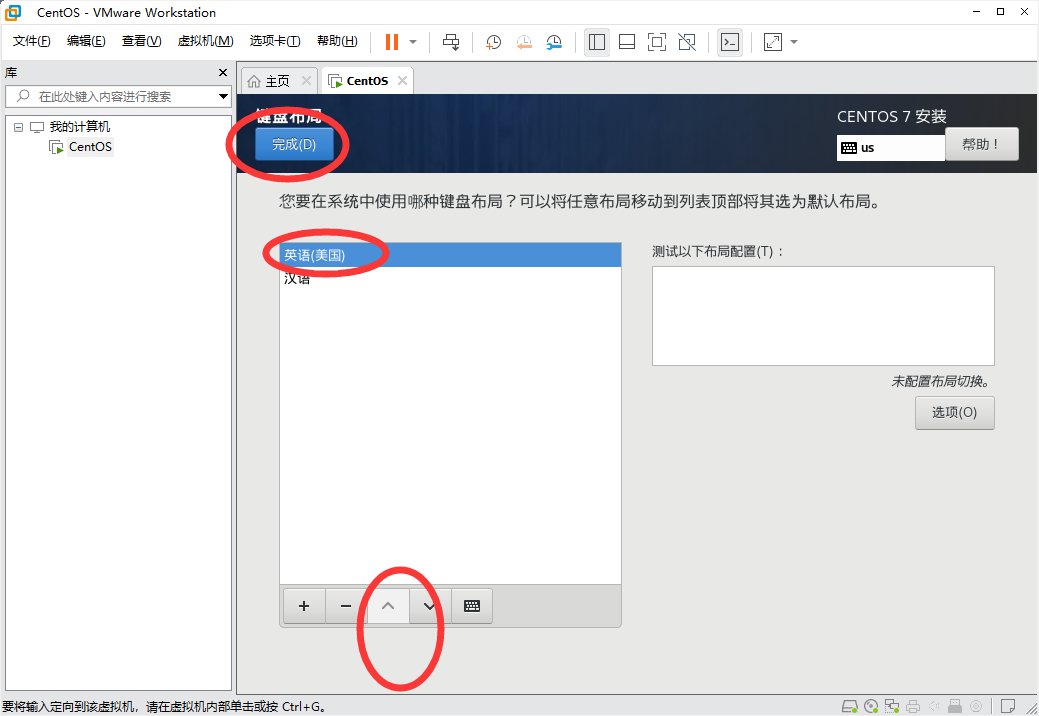Open the snapshot manager

click(554, 42)
